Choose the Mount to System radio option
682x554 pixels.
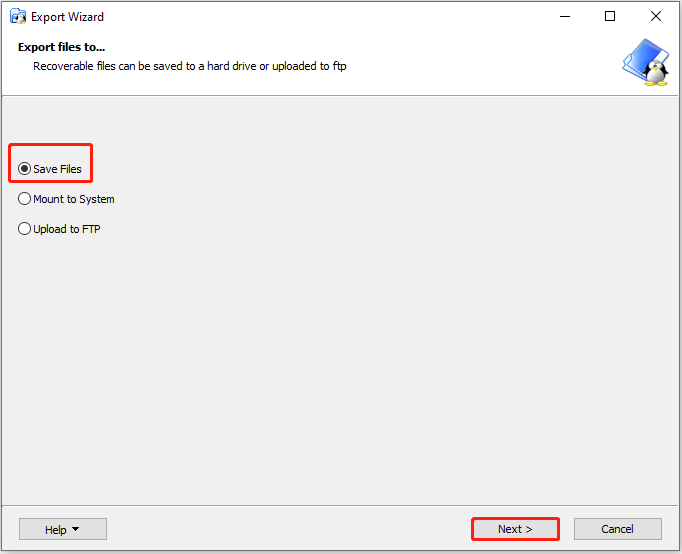(25, 199)
